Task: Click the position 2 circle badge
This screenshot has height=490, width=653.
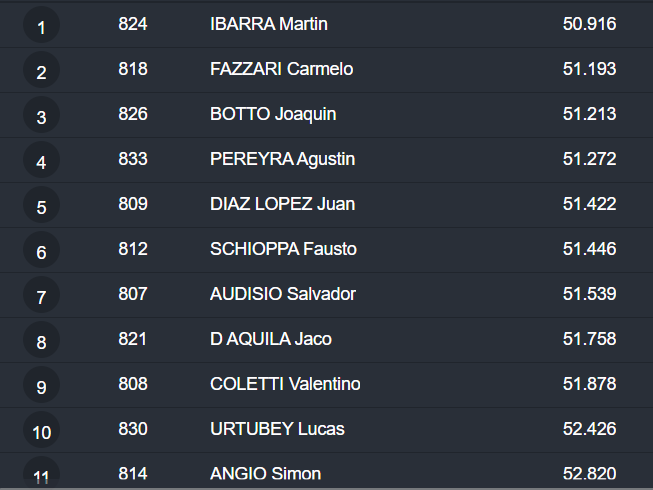Action: click(x=41, y=71)
